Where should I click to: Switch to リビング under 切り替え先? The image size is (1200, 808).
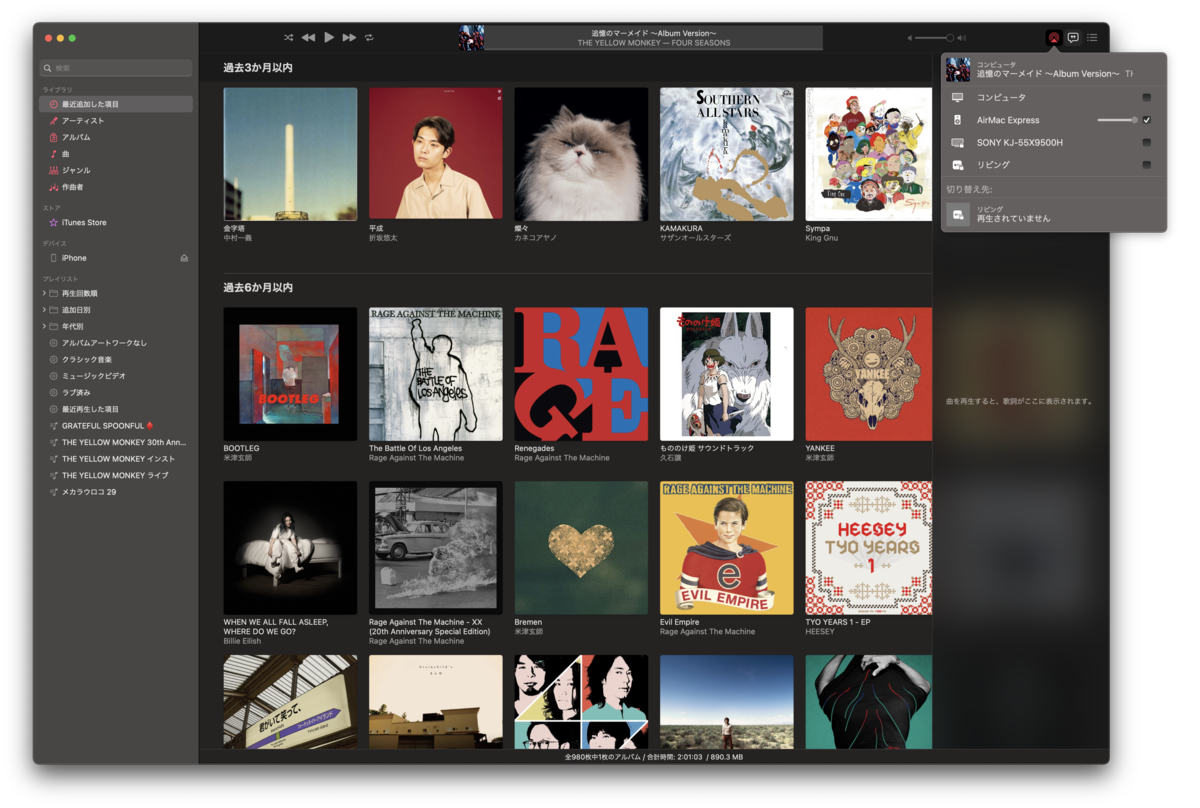pyautogui.click(x=1054, y=213)
